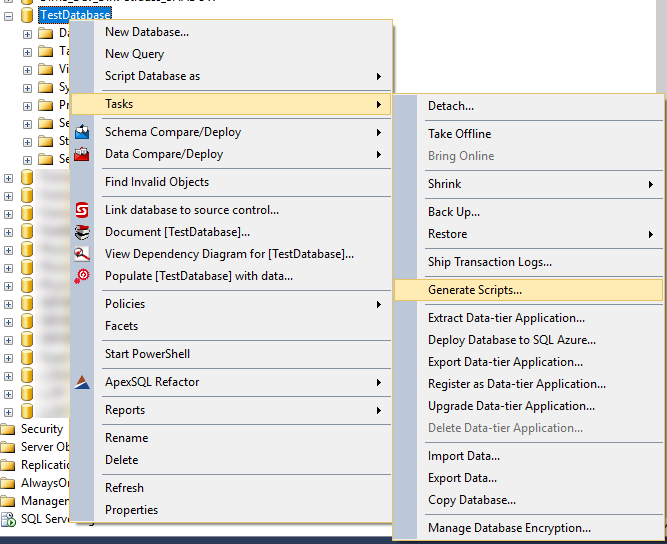Viewport: 667px width, 544px height.
Task: Click the Populate with data gear icon
Action: click(82, 276)
